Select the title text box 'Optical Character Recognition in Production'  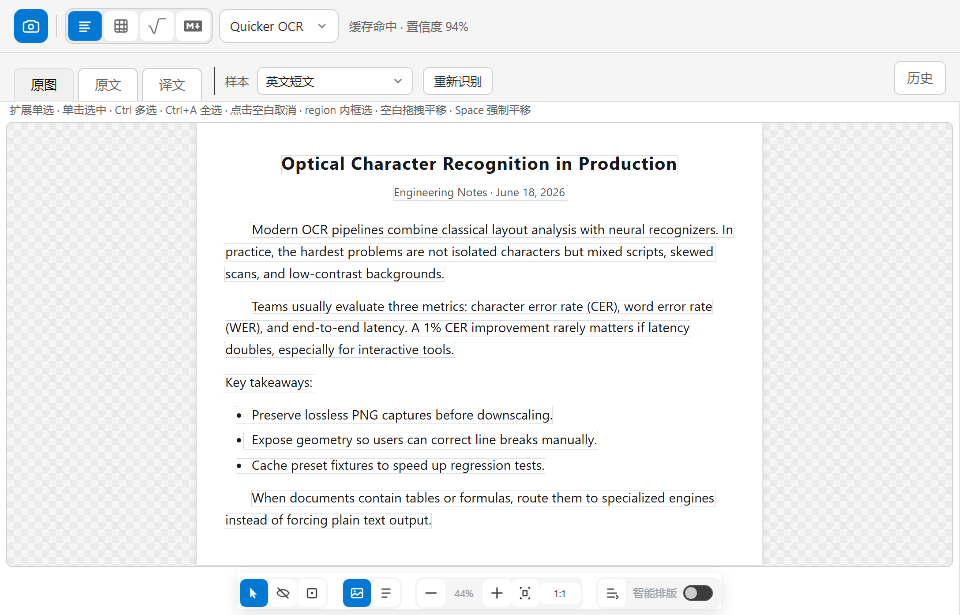click(479, 164)
